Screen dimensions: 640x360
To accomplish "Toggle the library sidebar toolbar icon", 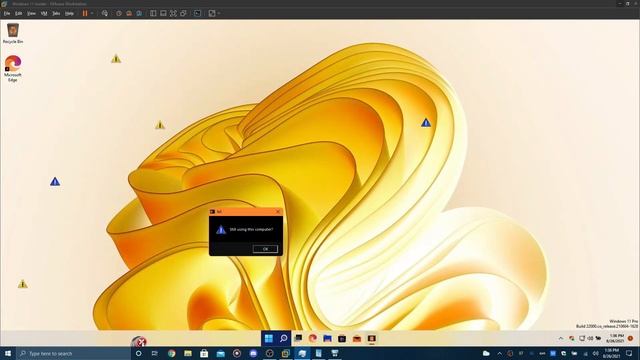I will pos(153,13).
